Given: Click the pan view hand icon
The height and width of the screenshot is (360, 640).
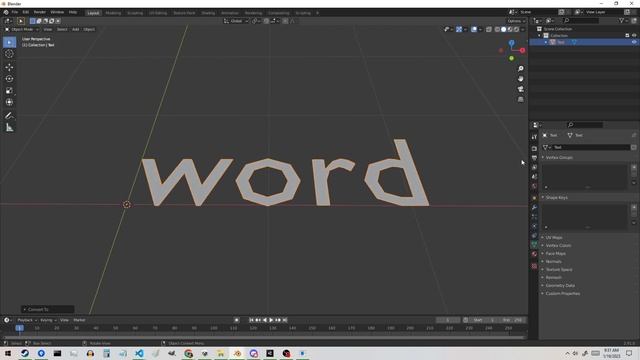Looking at the screenshot, I should [x=520, y=79].
